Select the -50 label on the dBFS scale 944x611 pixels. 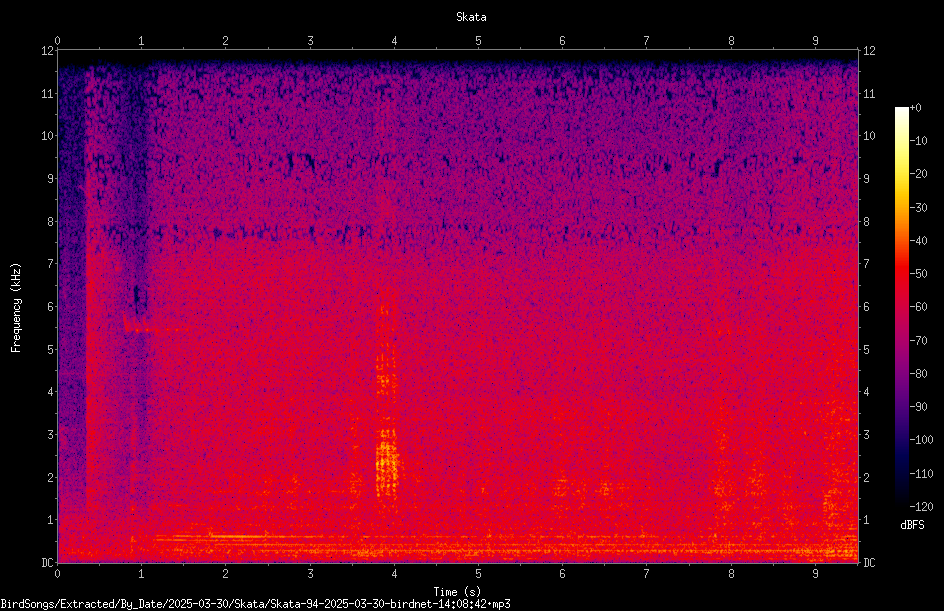pos(918,274)
